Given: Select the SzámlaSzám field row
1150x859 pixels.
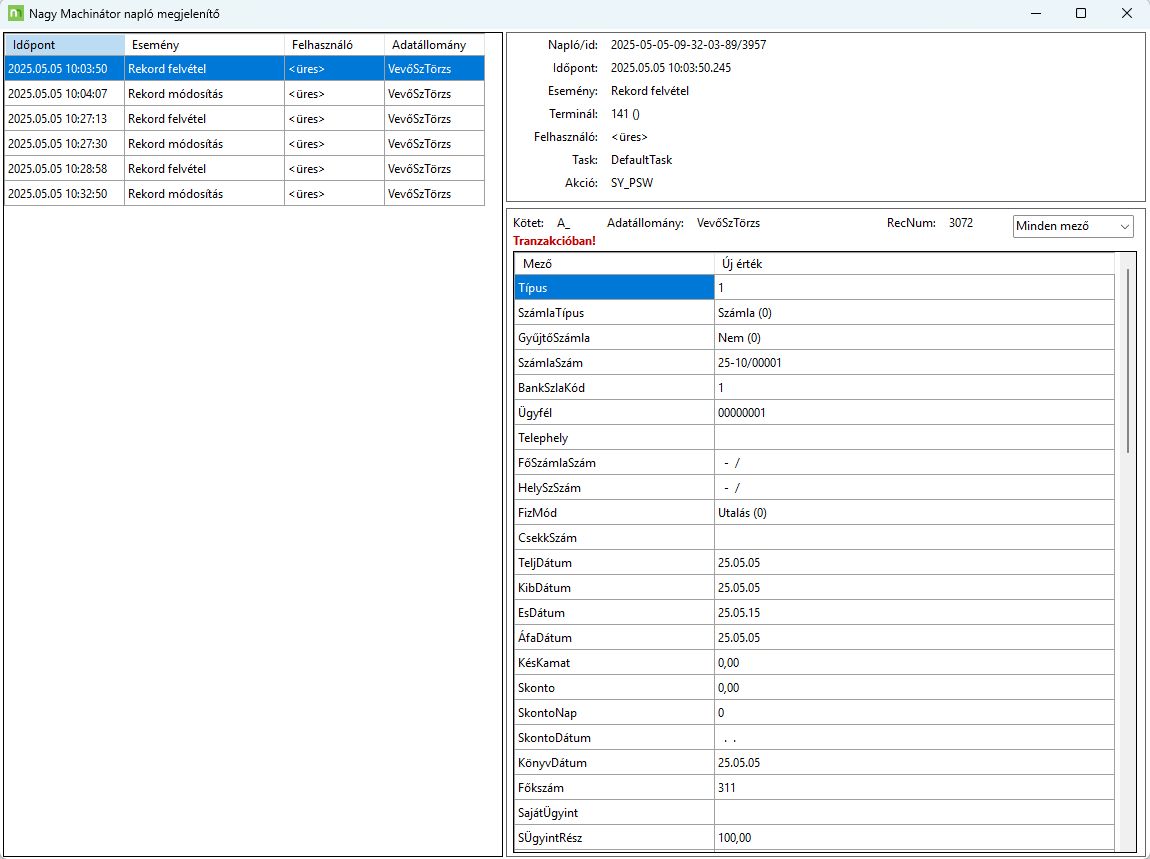Looking at the screenshot, I should pyautogui.click(x=613, y=363).
